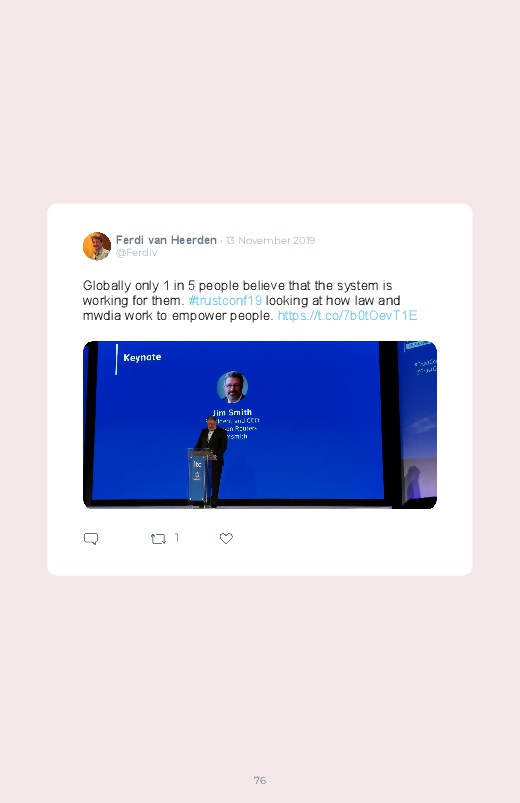
Task: Click the side screen at photo's right edge
Action: 419,423
